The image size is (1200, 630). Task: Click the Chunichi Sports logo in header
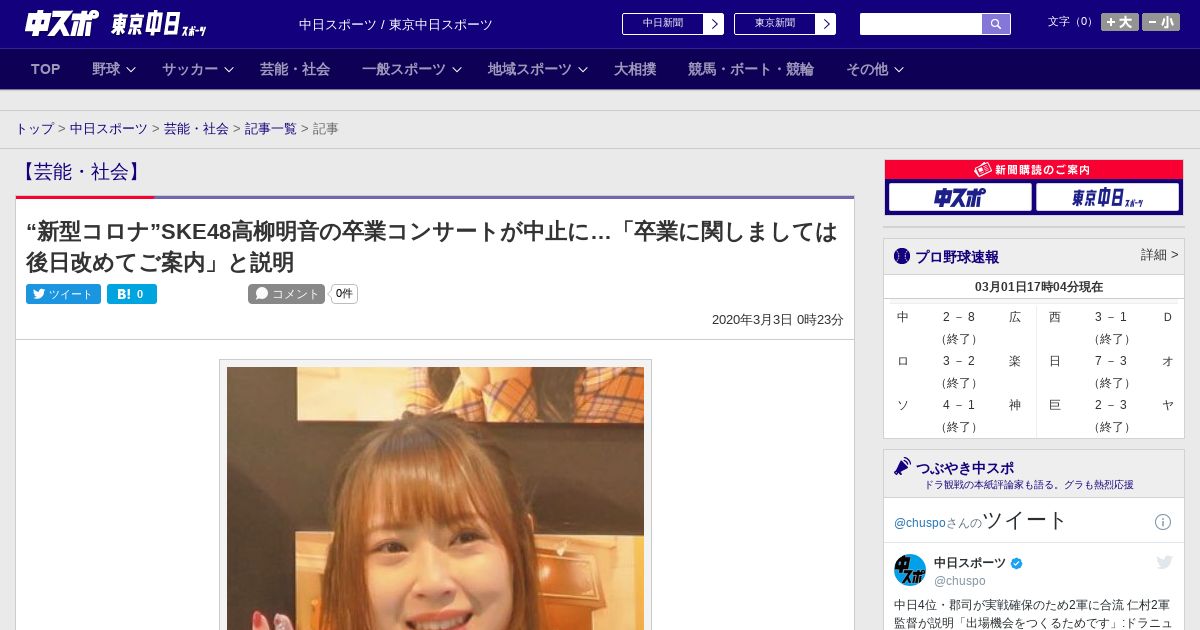pos(62,23)
